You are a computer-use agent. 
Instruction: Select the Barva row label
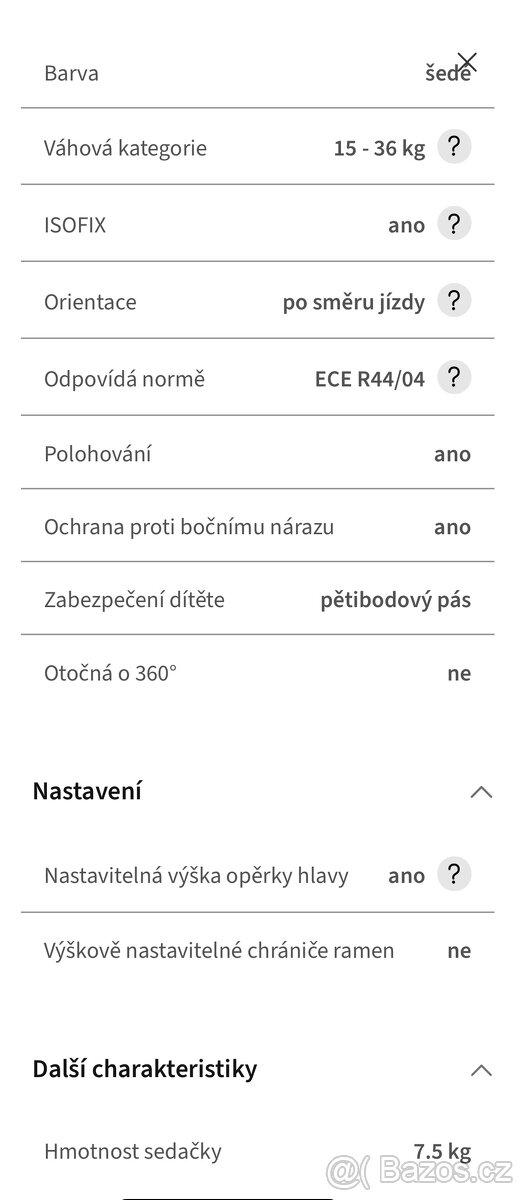pyautogui.click(x=71, y=73)
